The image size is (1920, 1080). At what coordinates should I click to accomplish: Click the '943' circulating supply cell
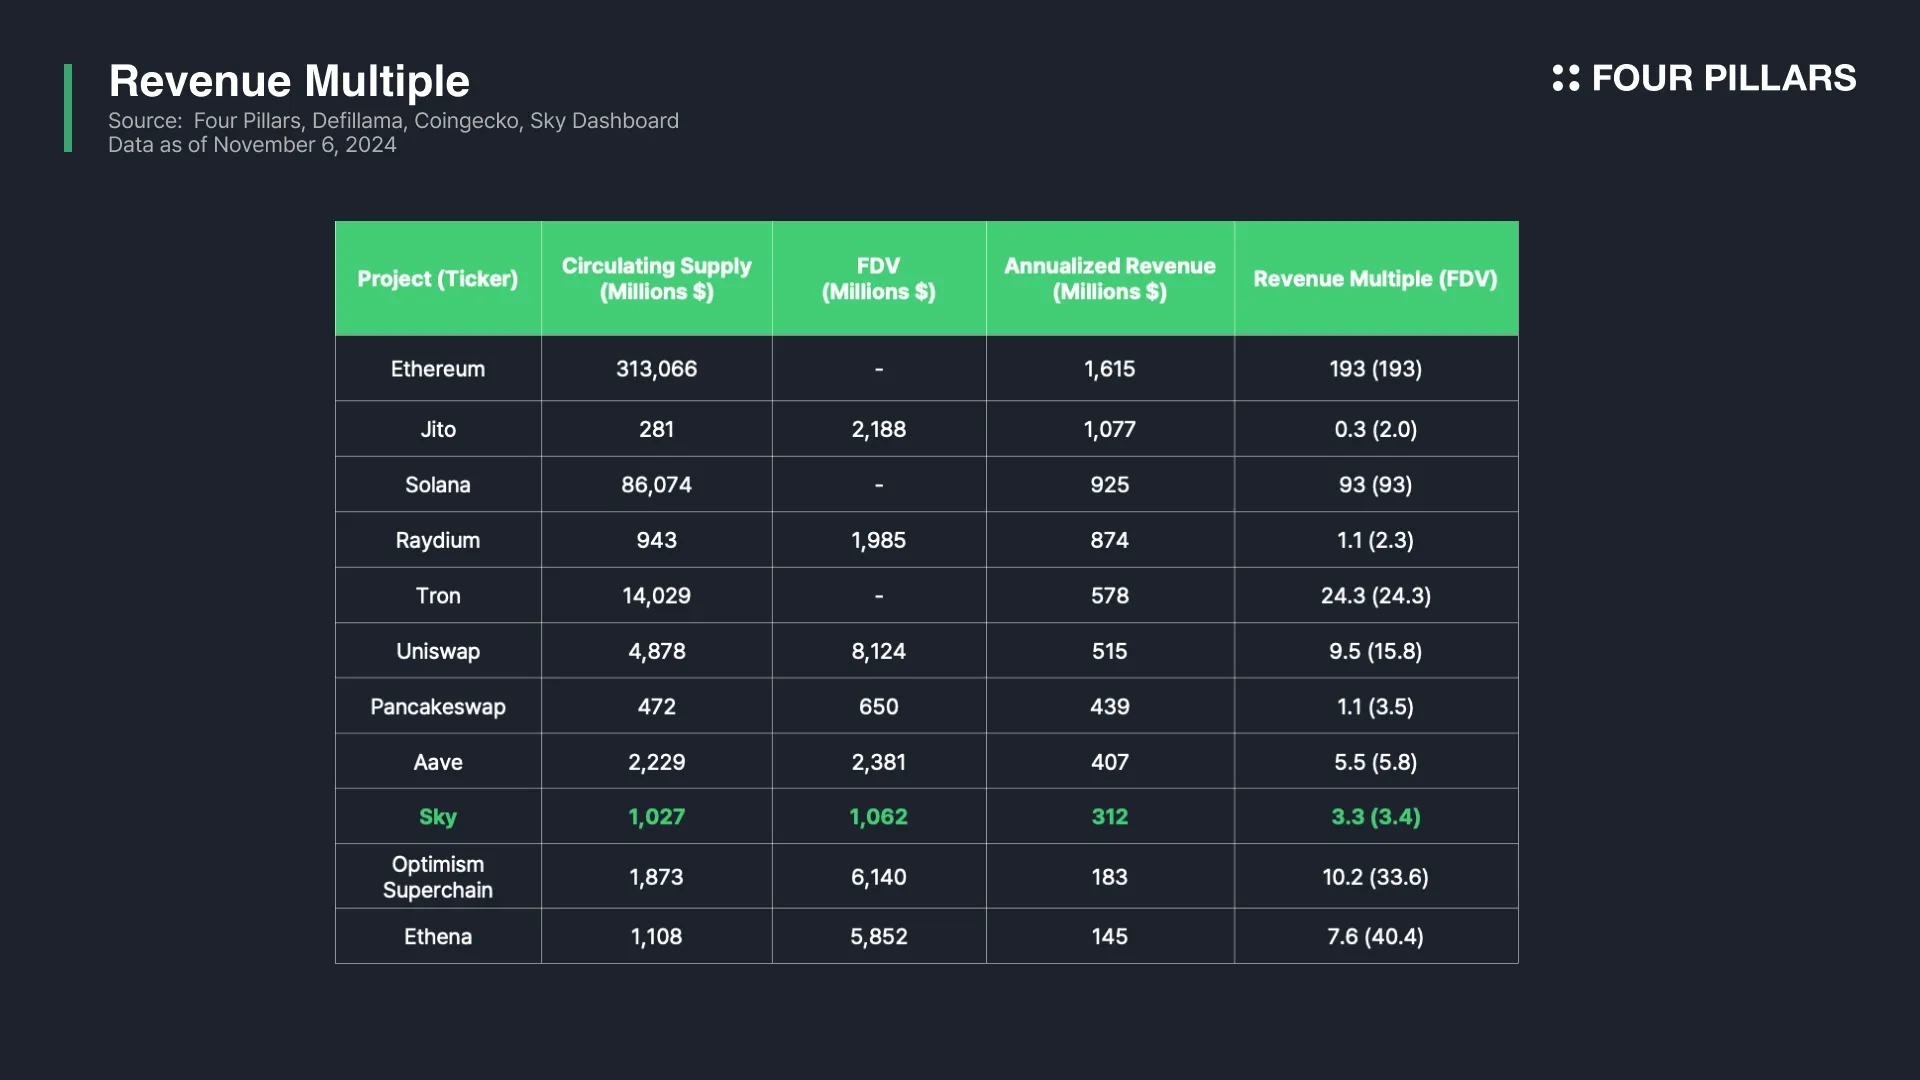pyautogui.click(x=657, y=540)
